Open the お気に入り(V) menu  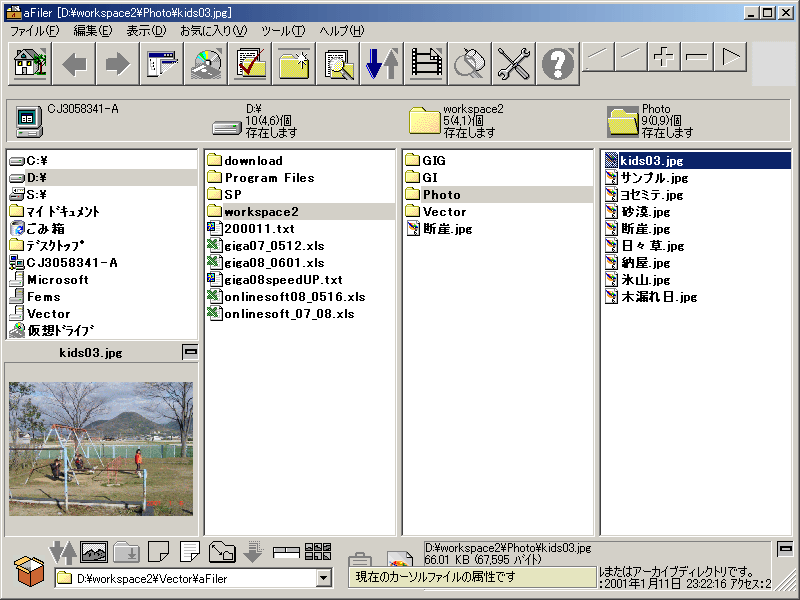click(213, 31)
